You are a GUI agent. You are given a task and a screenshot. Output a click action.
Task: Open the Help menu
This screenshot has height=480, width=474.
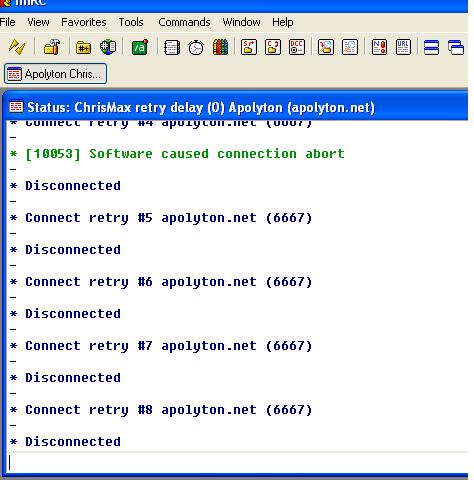pyautogui.click(x=283, y=22)
